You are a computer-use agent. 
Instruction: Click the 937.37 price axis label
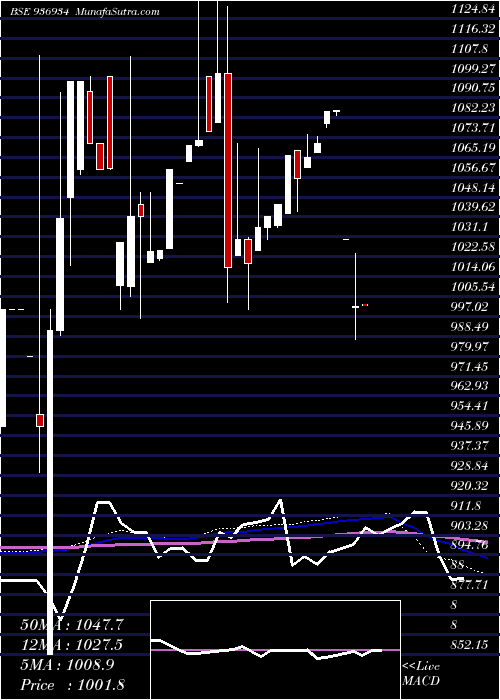click(x=469, y=446)
